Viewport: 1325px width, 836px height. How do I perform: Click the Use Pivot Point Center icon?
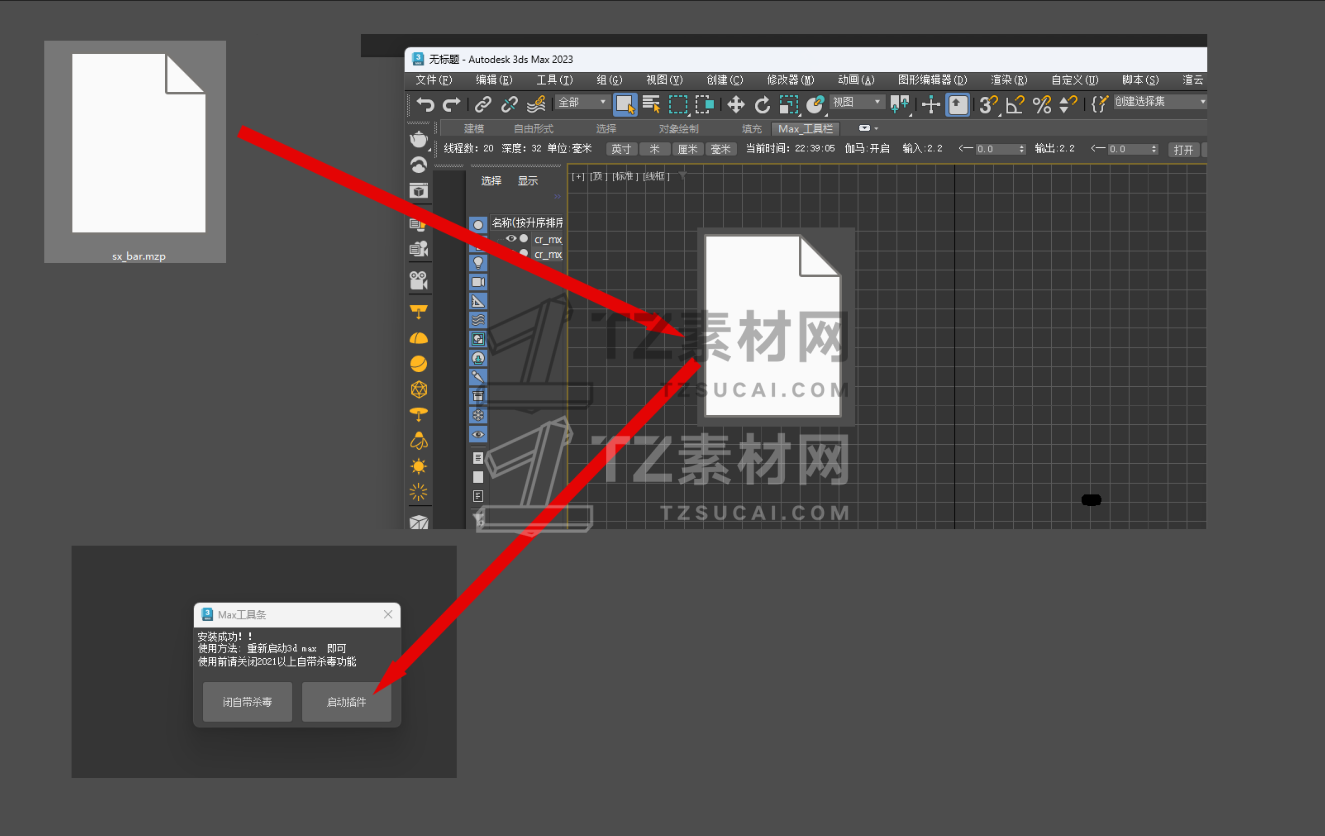coord(901,104)
